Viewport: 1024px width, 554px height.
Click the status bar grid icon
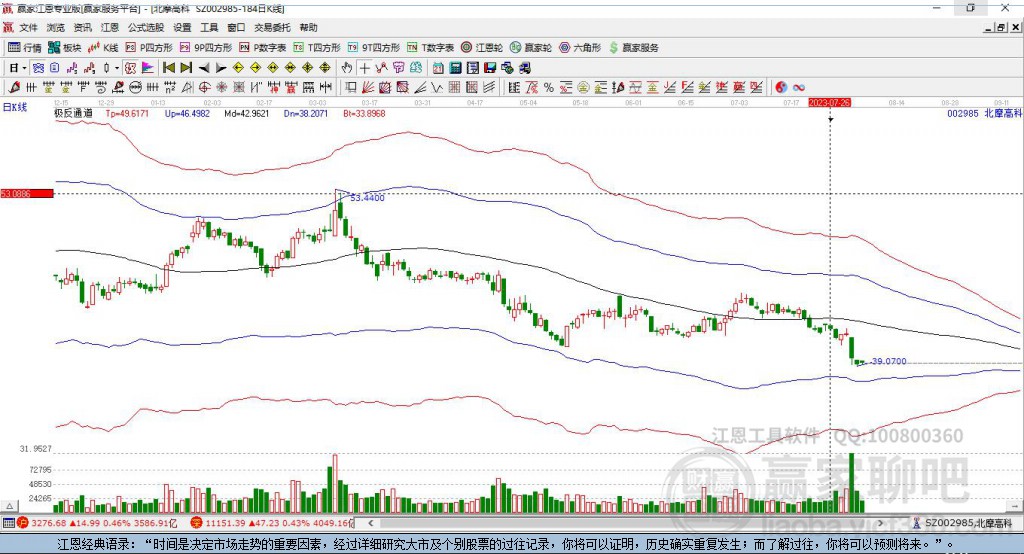click(x=8, y=523)
